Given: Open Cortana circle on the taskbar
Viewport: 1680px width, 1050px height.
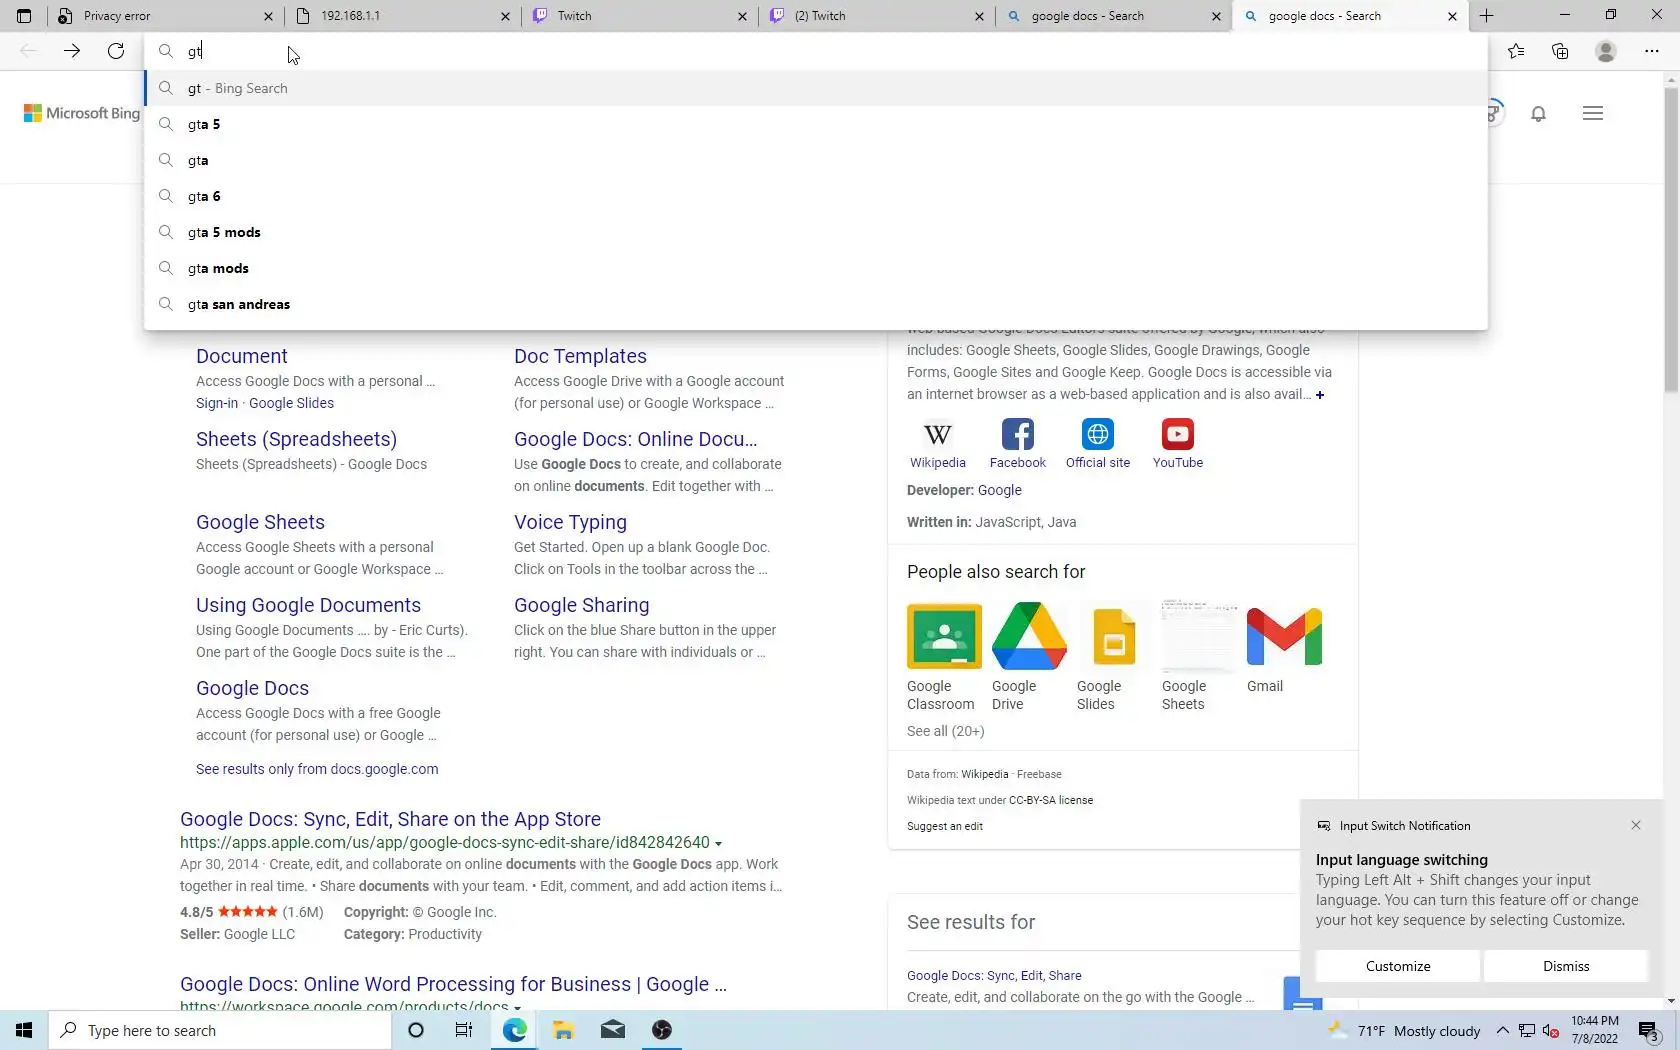Looking at the screenshot, I should pos(416,1030).
